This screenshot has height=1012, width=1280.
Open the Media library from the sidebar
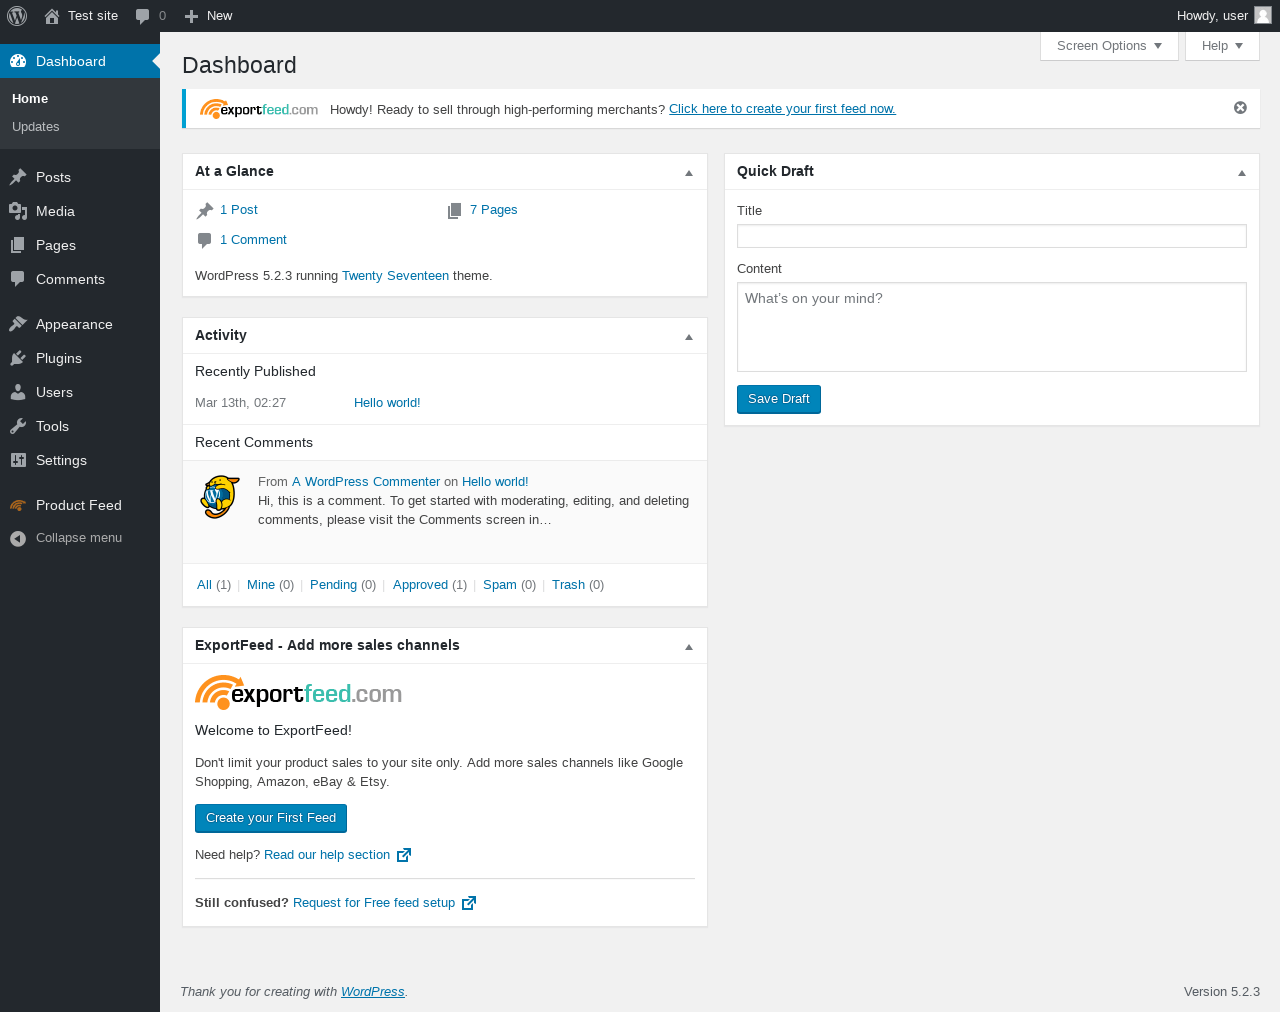coord(55,211)
